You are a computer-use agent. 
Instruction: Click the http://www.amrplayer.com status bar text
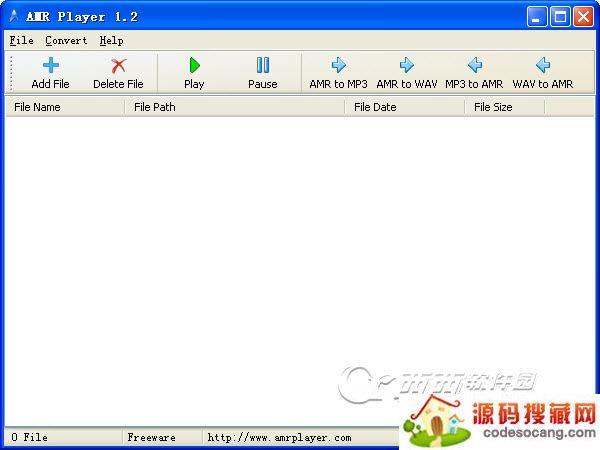pyautogui.click(x=279, y=437)
